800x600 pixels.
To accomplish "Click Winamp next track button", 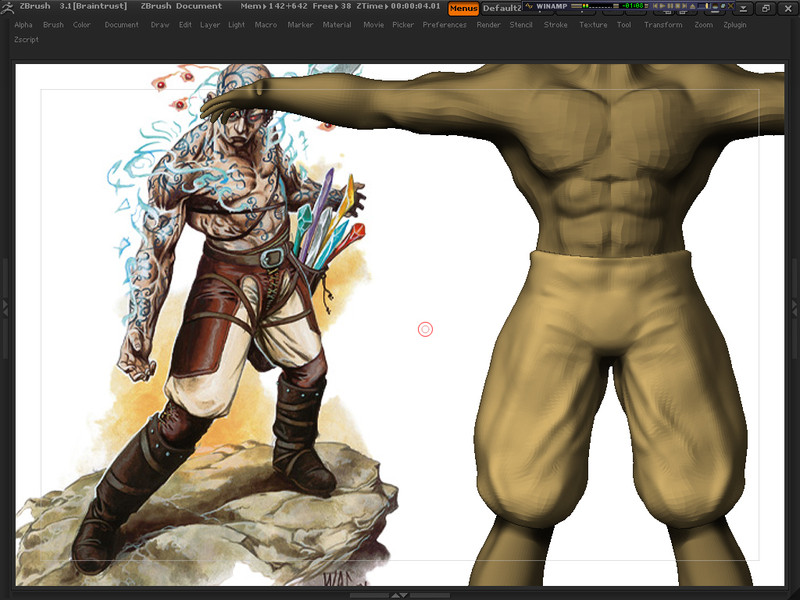I will pos(684,6).
